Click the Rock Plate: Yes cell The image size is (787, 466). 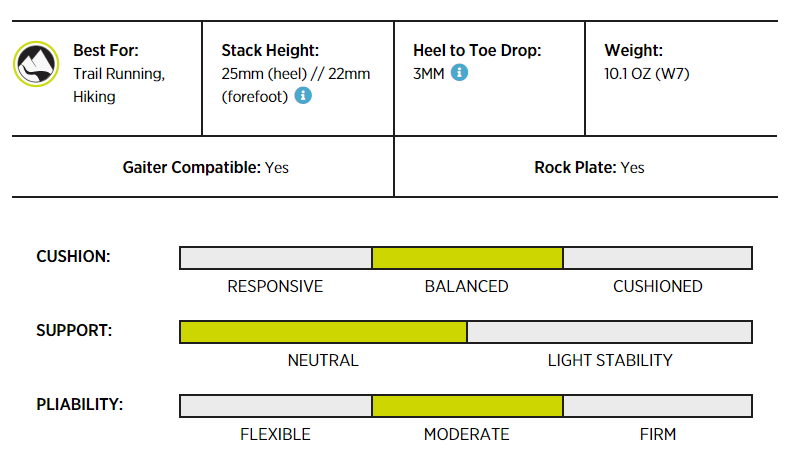589,167
